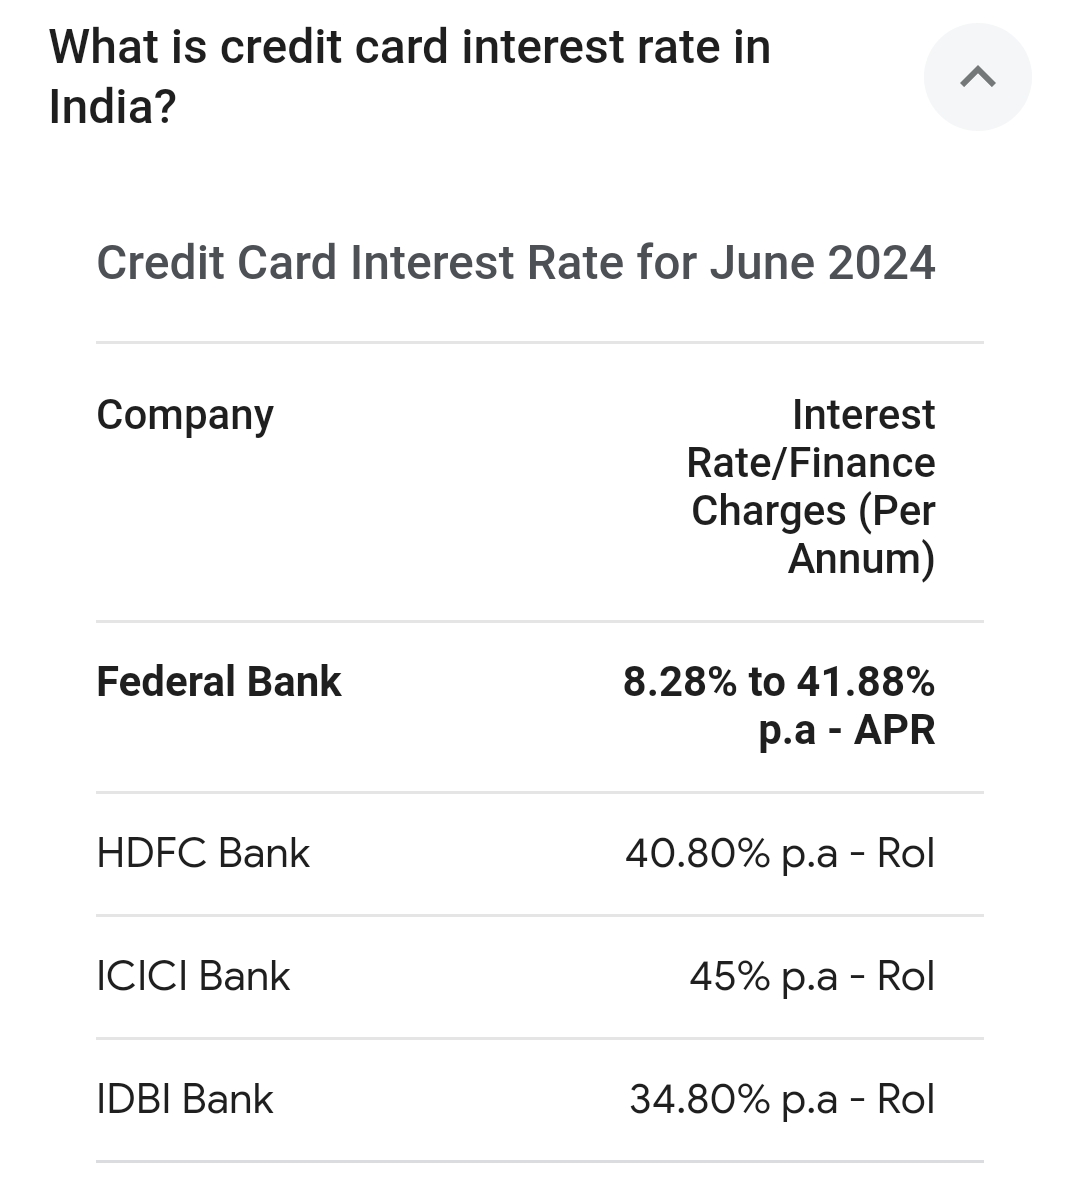Select the 'ICICI Bank' company cell

193,977
